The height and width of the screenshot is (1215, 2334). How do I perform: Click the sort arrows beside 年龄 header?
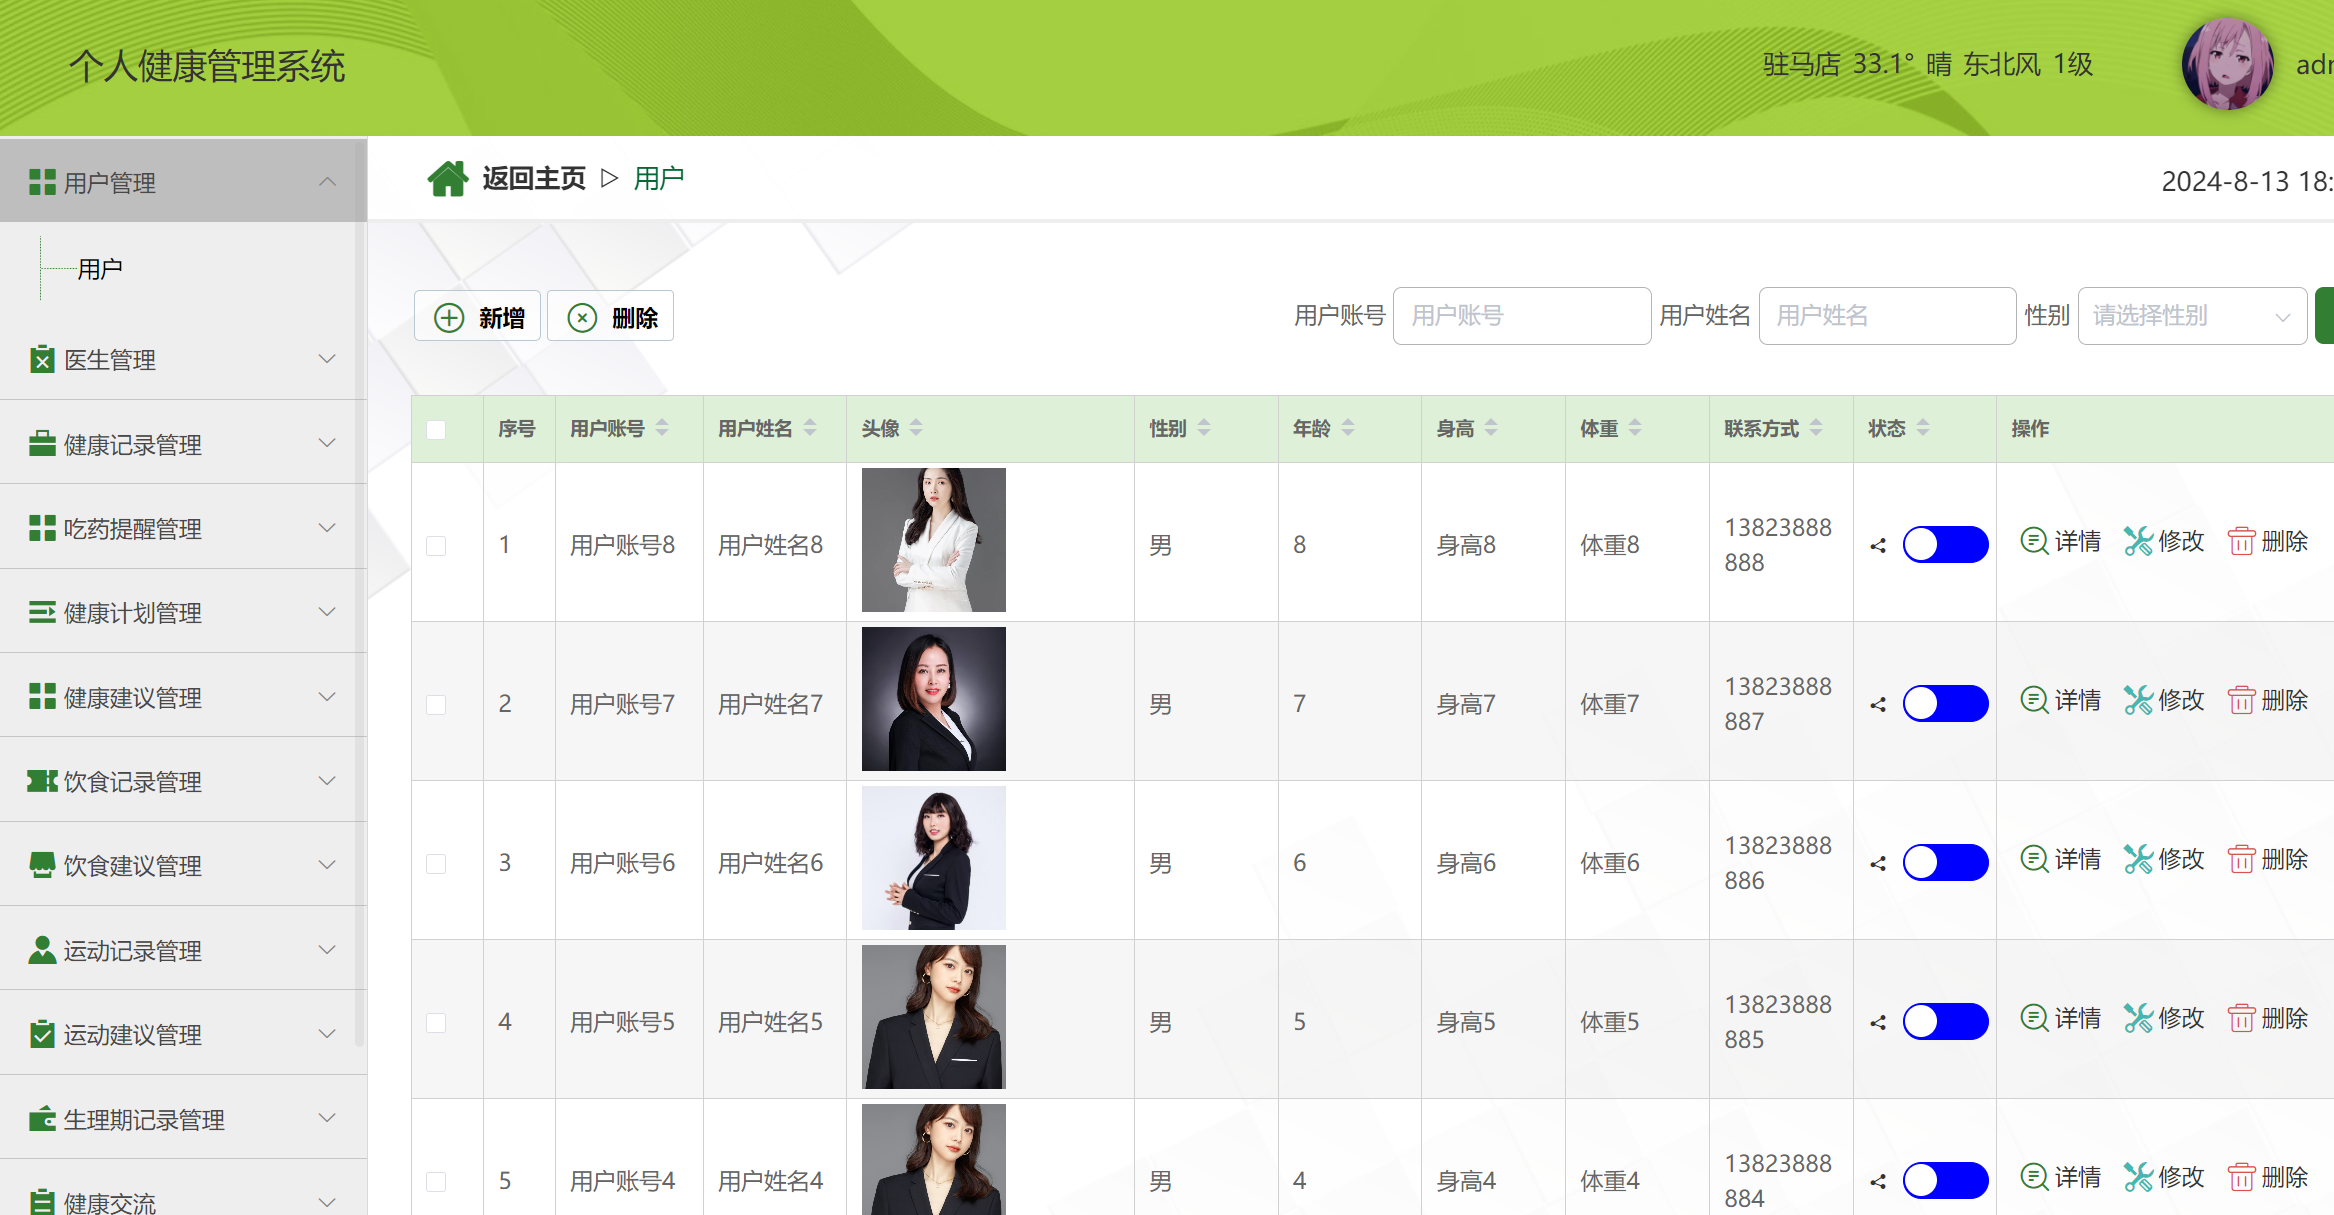tap(1348, 428)
